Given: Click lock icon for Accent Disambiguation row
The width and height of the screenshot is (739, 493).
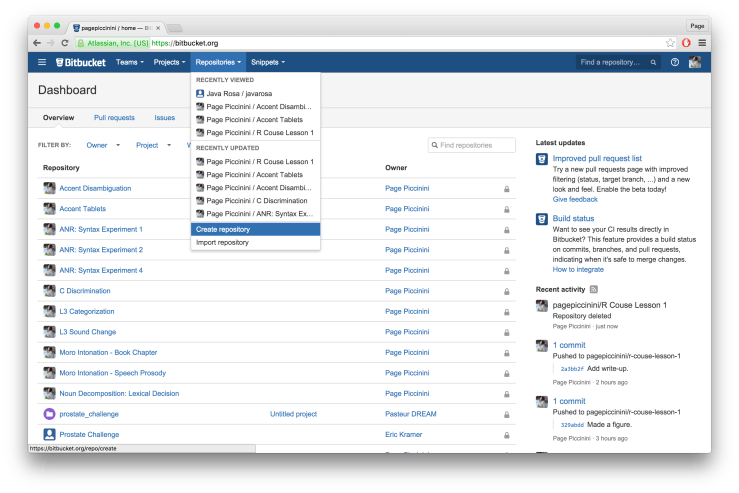Looking at the screenshot, I should point(506,188).
